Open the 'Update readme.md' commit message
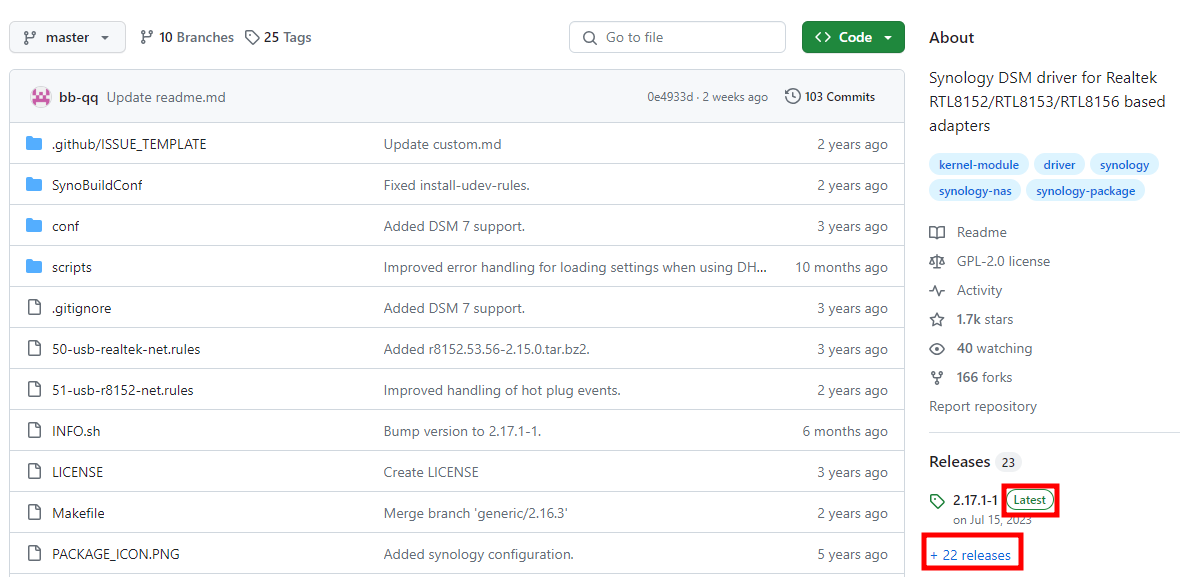Image resolution: width=1180 pixels, height=577 pixels. coord(166,97)
